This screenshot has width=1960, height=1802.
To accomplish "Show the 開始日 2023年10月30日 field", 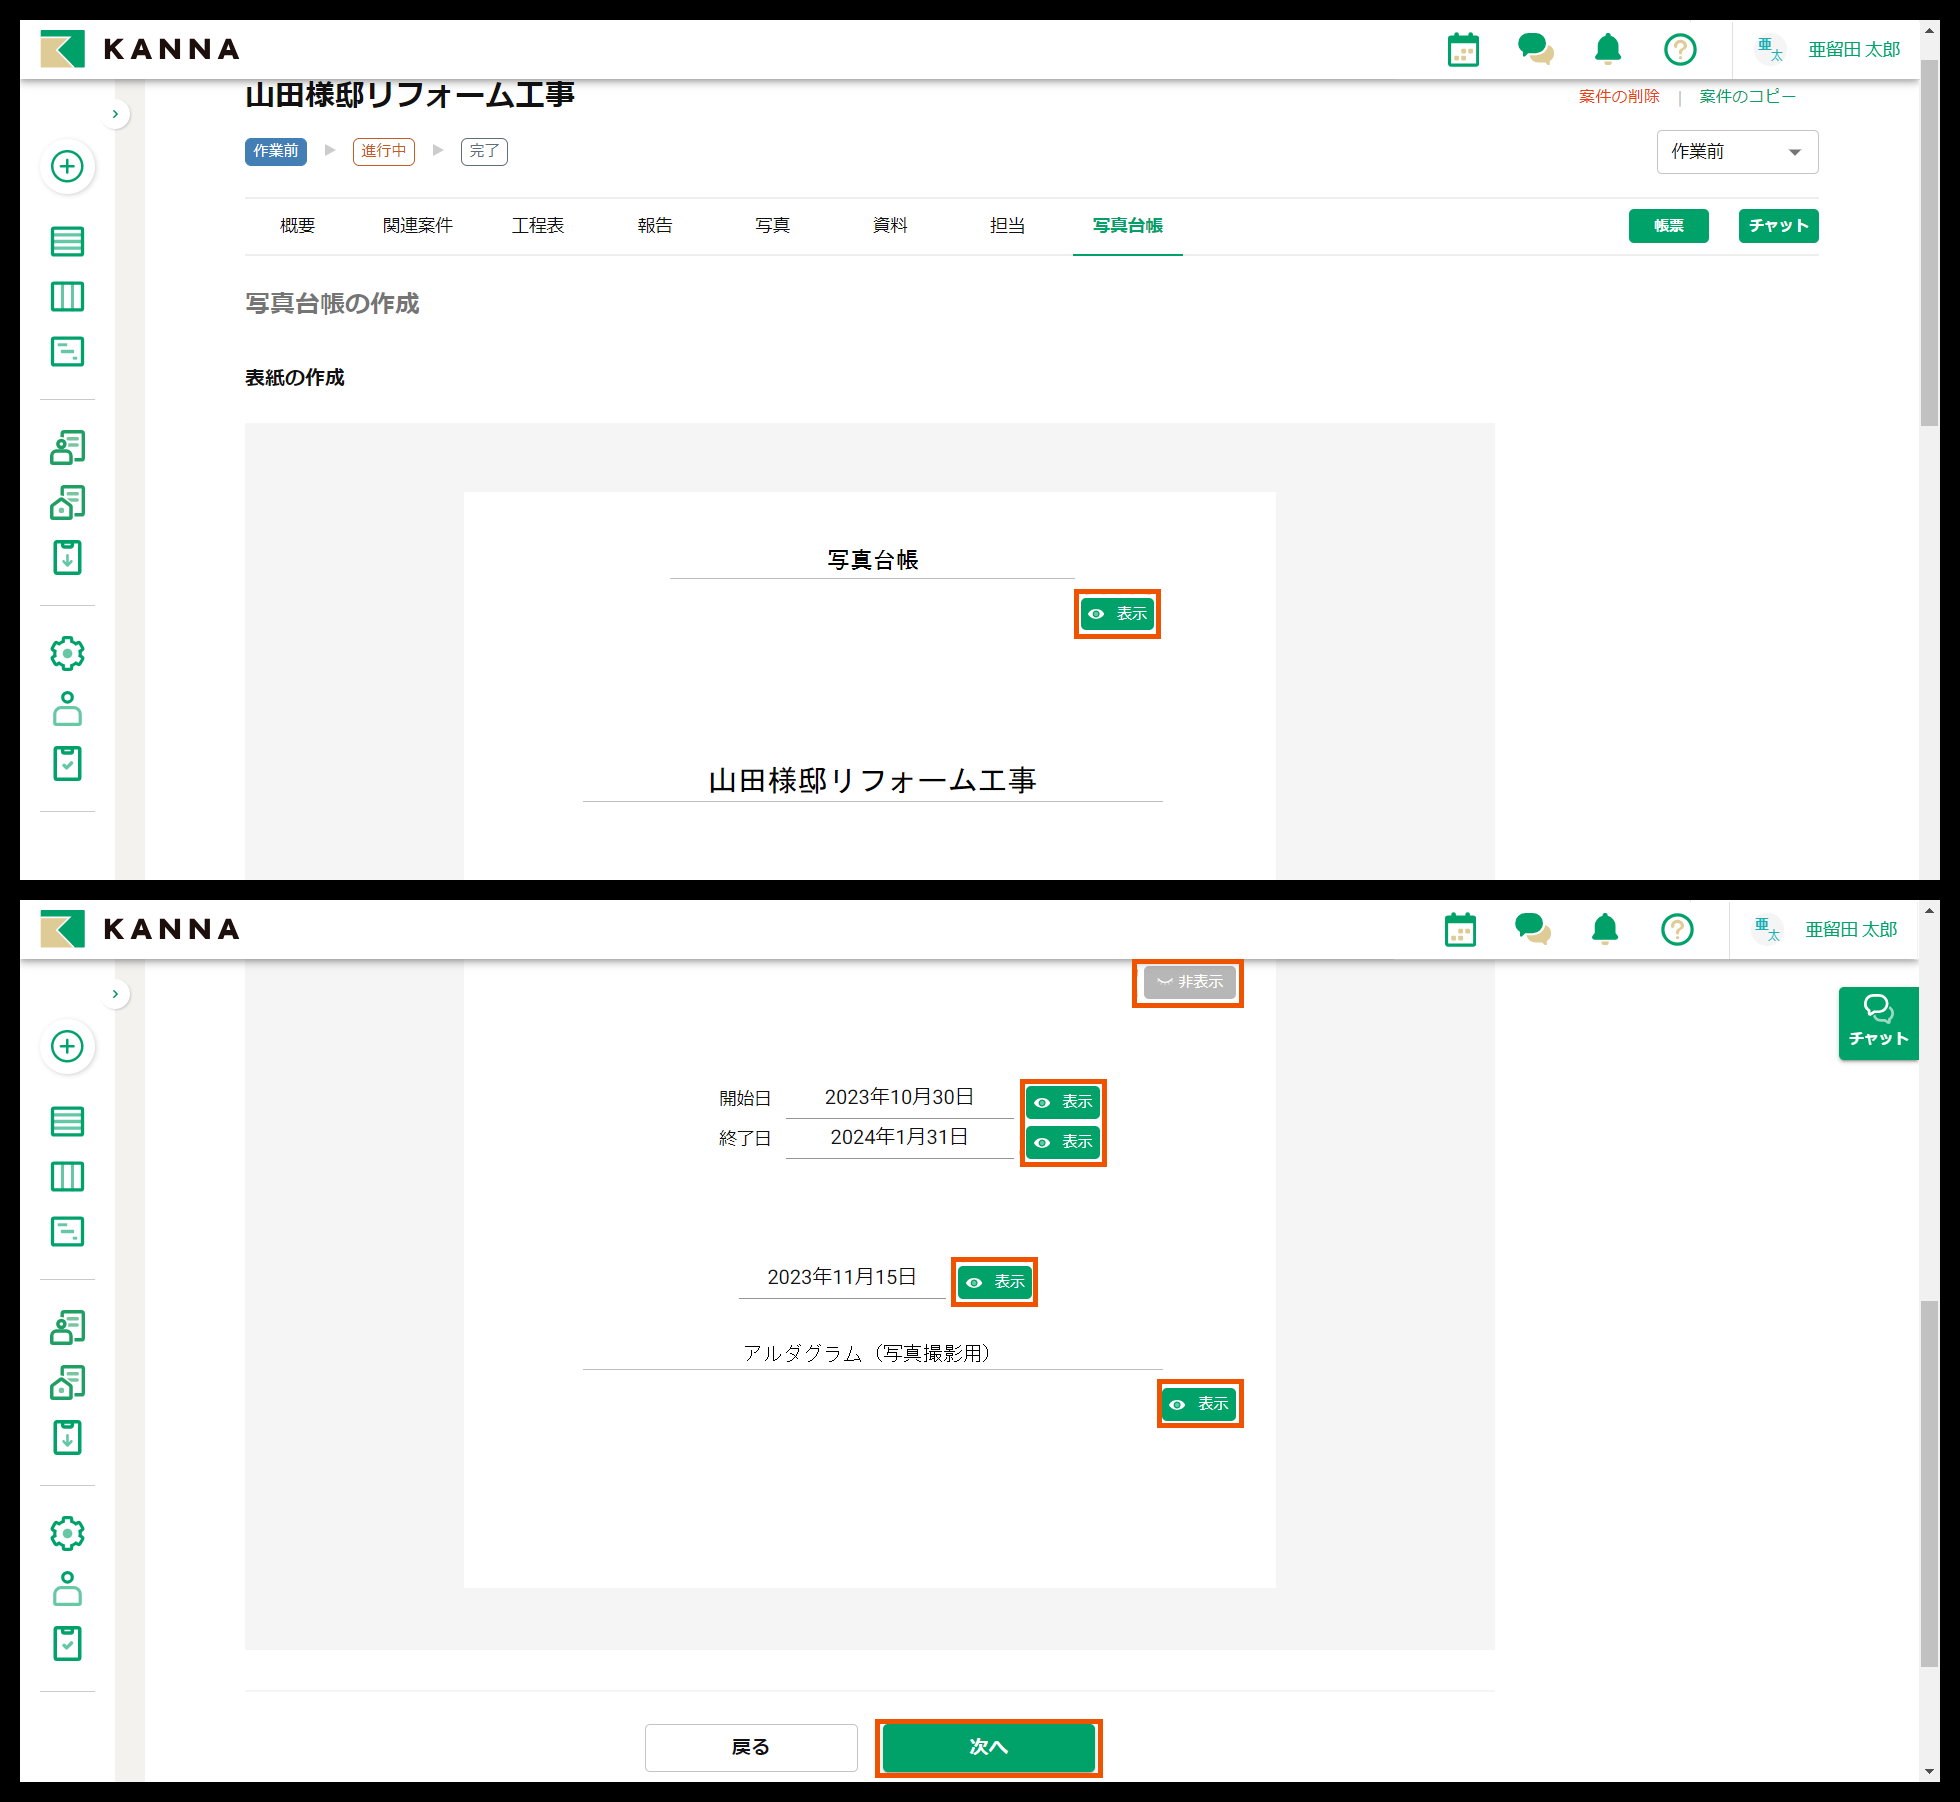I will click(1062, 1102).
